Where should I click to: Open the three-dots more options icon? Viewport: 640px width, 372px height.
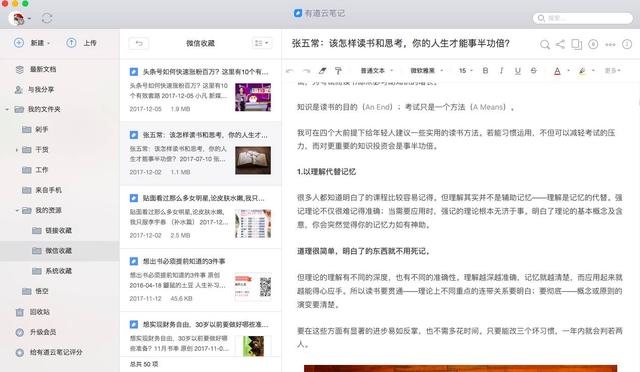click(610, 44)
